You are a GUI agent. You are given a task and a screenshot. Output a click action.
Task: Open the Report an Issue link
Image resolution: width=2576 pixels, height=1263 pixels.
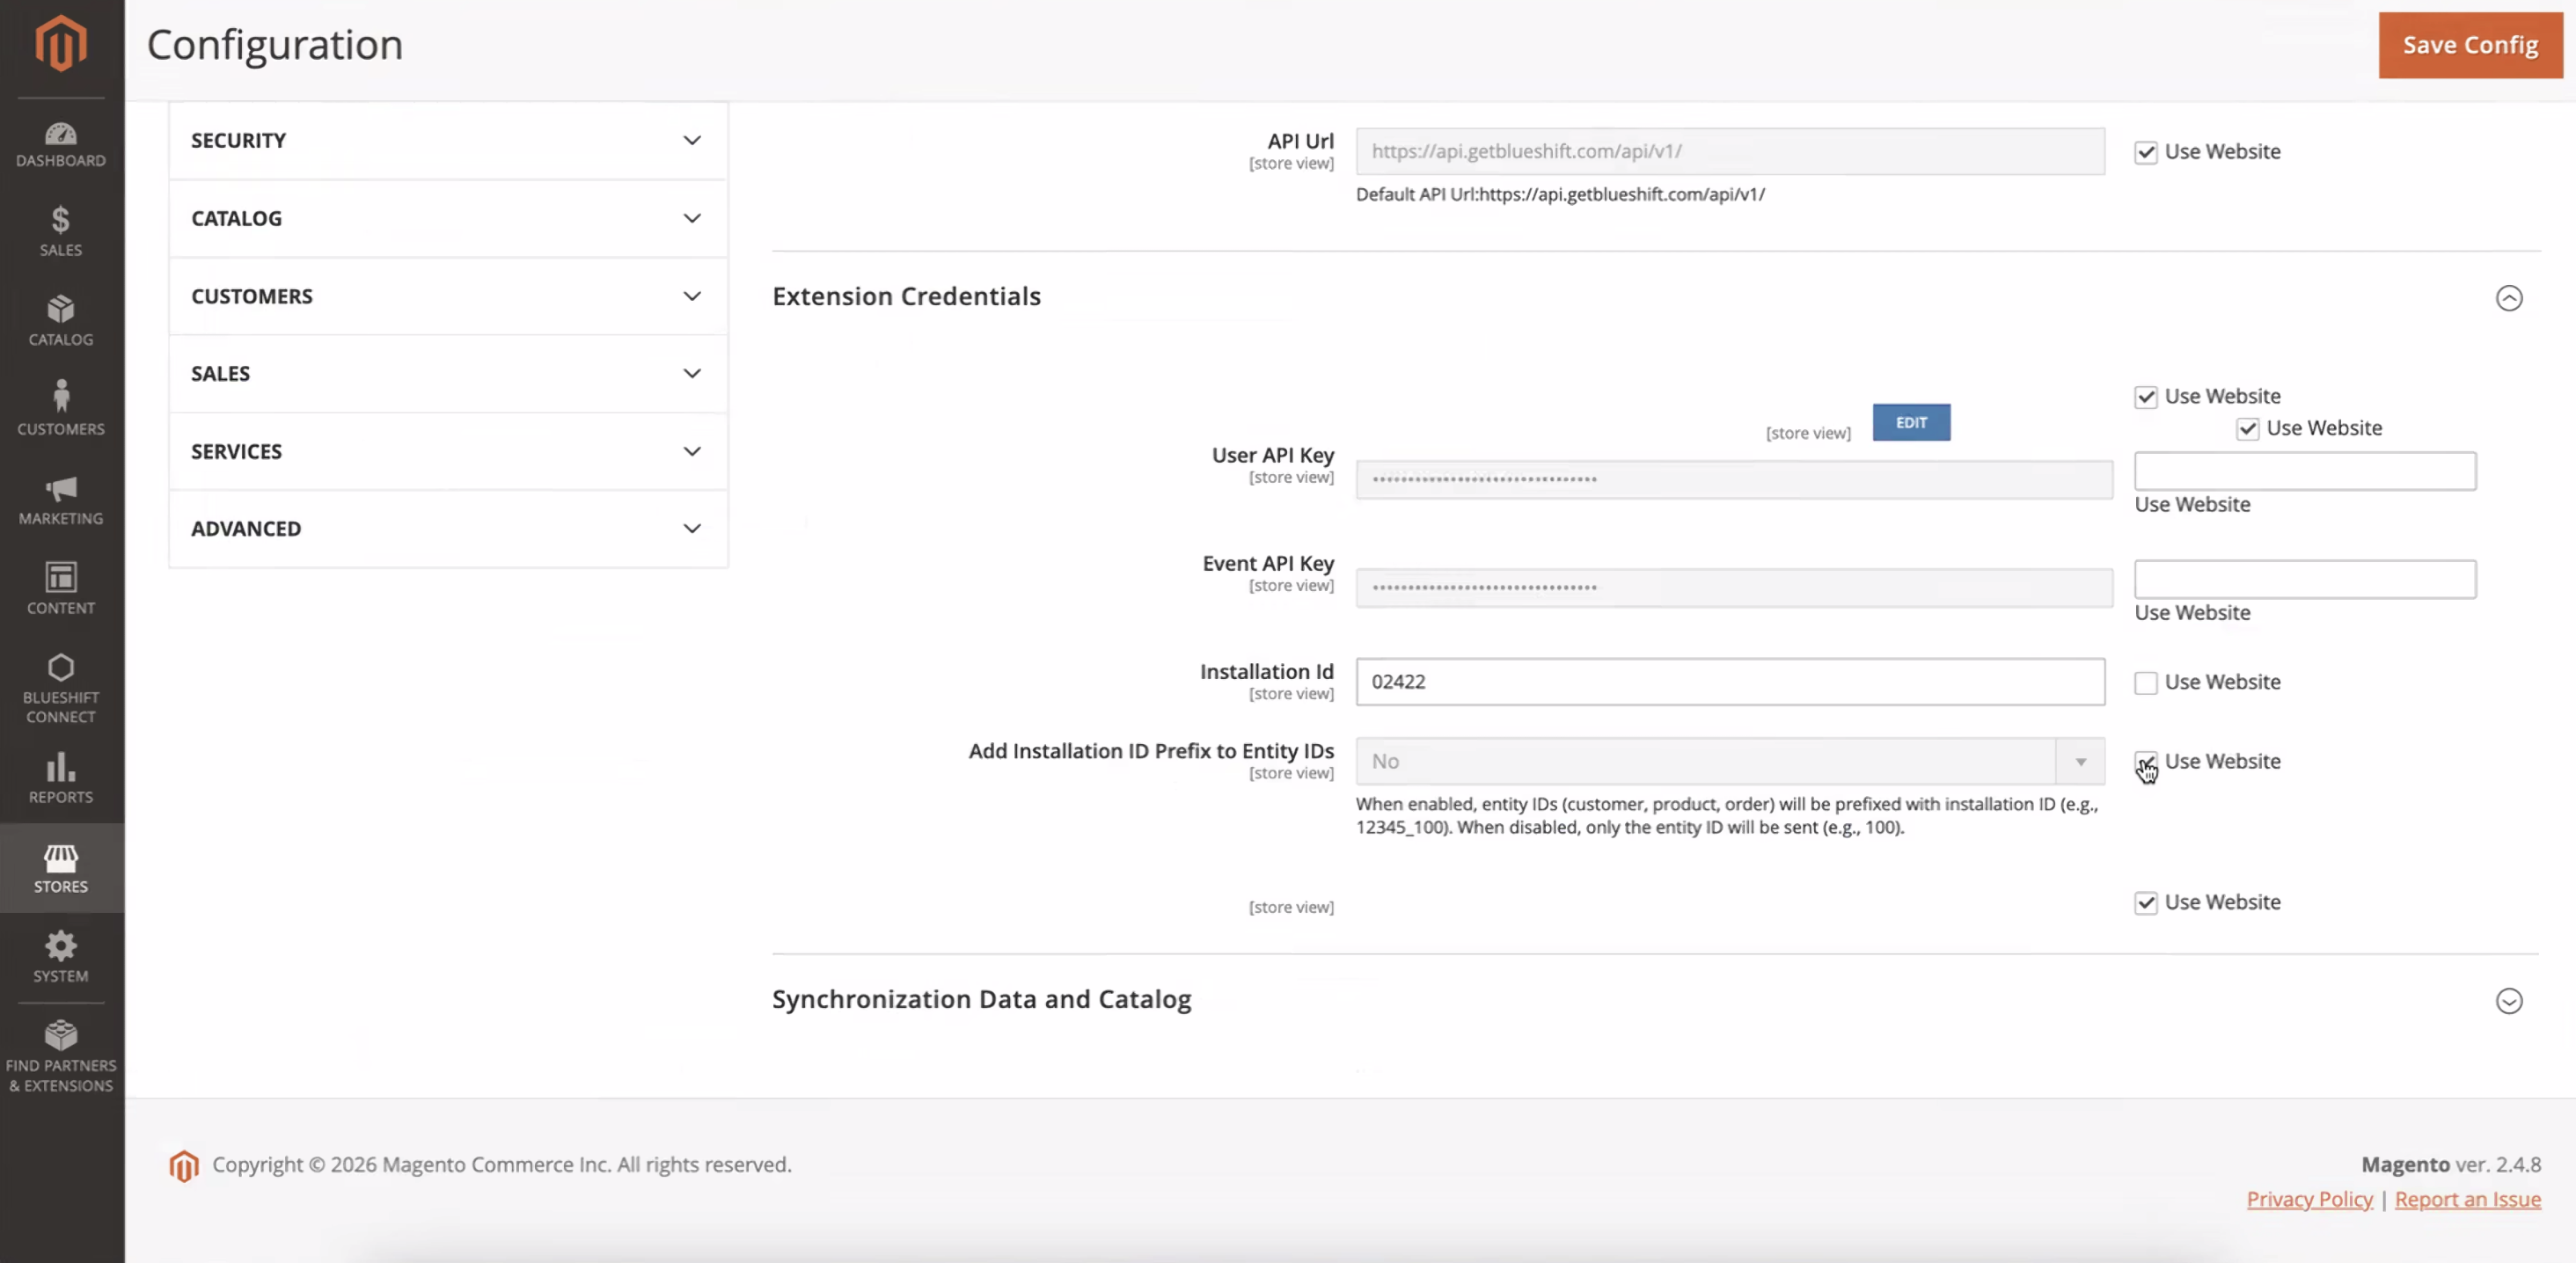[x=2467, y=1199]
